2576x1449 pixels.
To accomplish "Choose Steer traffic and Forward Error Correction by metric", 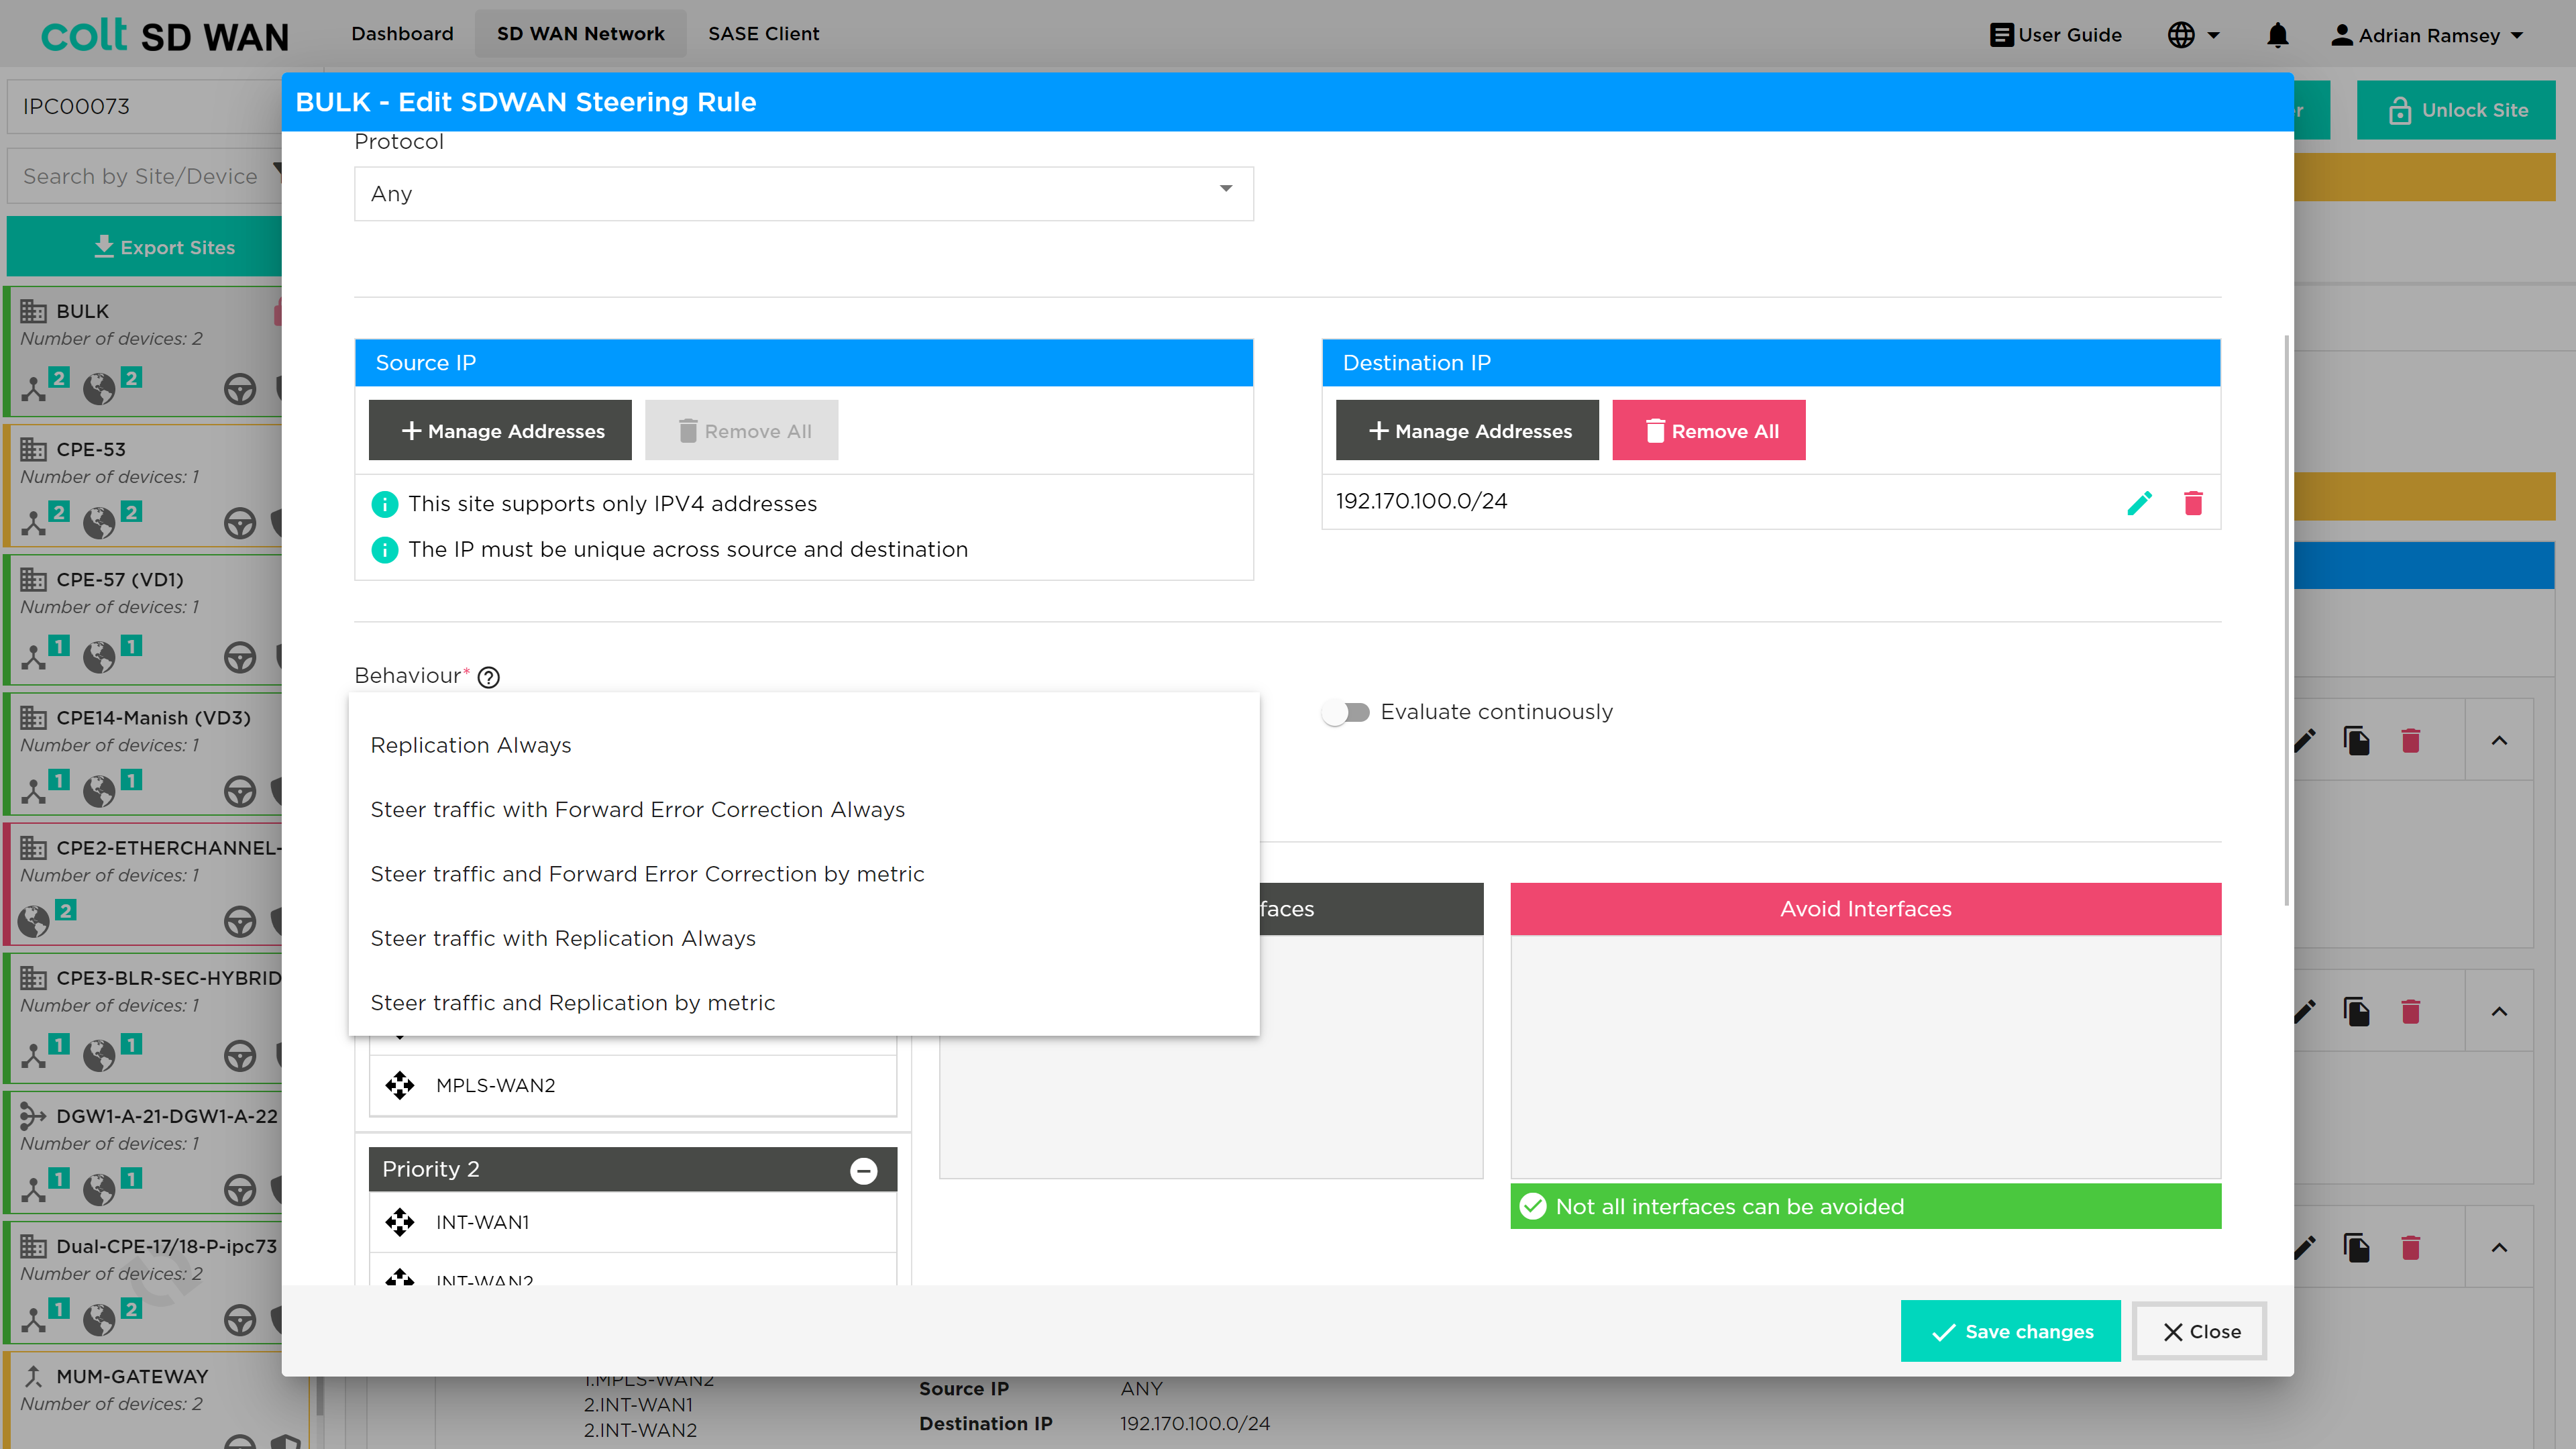I will click(x=803, y=874).
